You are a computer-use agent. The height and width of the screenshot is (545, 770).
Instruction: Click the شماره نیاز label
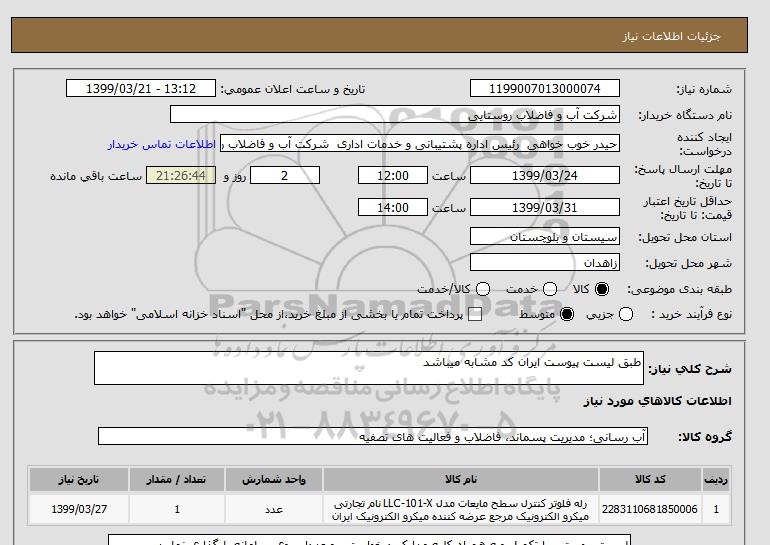[x=704, y=89]
